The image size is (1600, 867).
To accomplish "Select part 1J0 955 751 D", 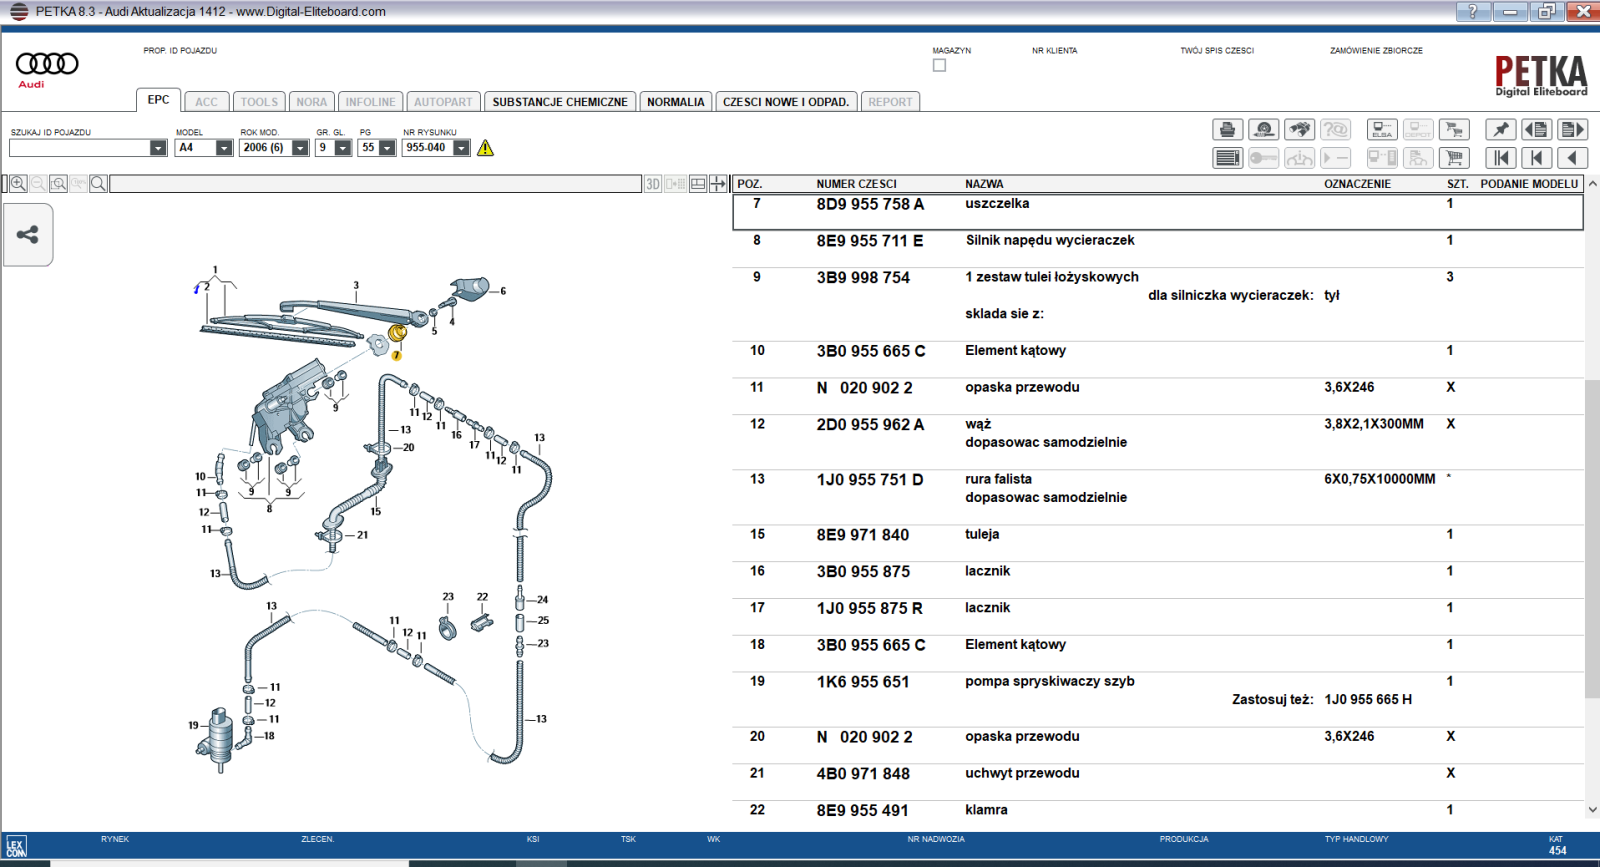I will tap(870, 480).
